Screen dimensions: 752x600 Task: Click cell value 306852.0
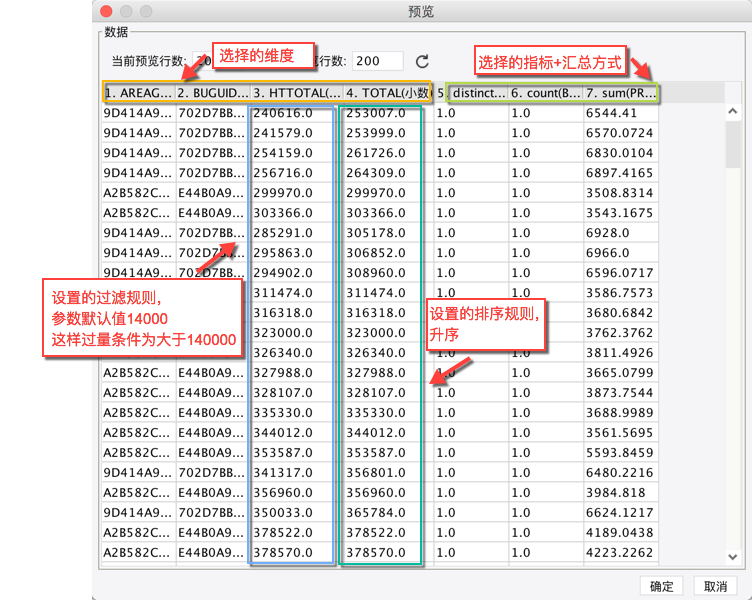(376, 253)
